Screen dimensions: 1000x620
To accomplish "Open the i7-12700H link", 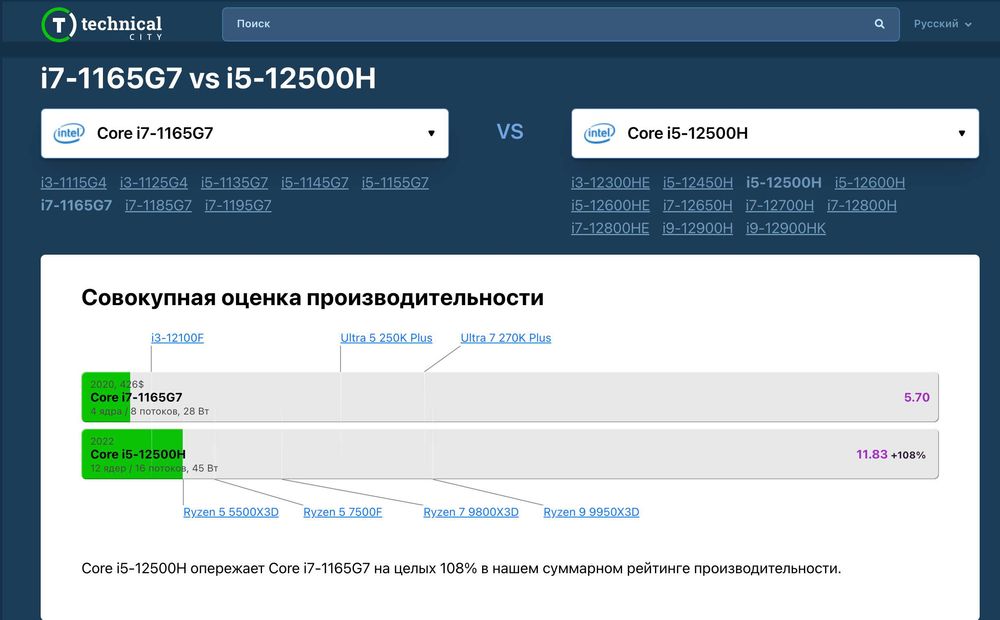I will (x=779, y=205).
